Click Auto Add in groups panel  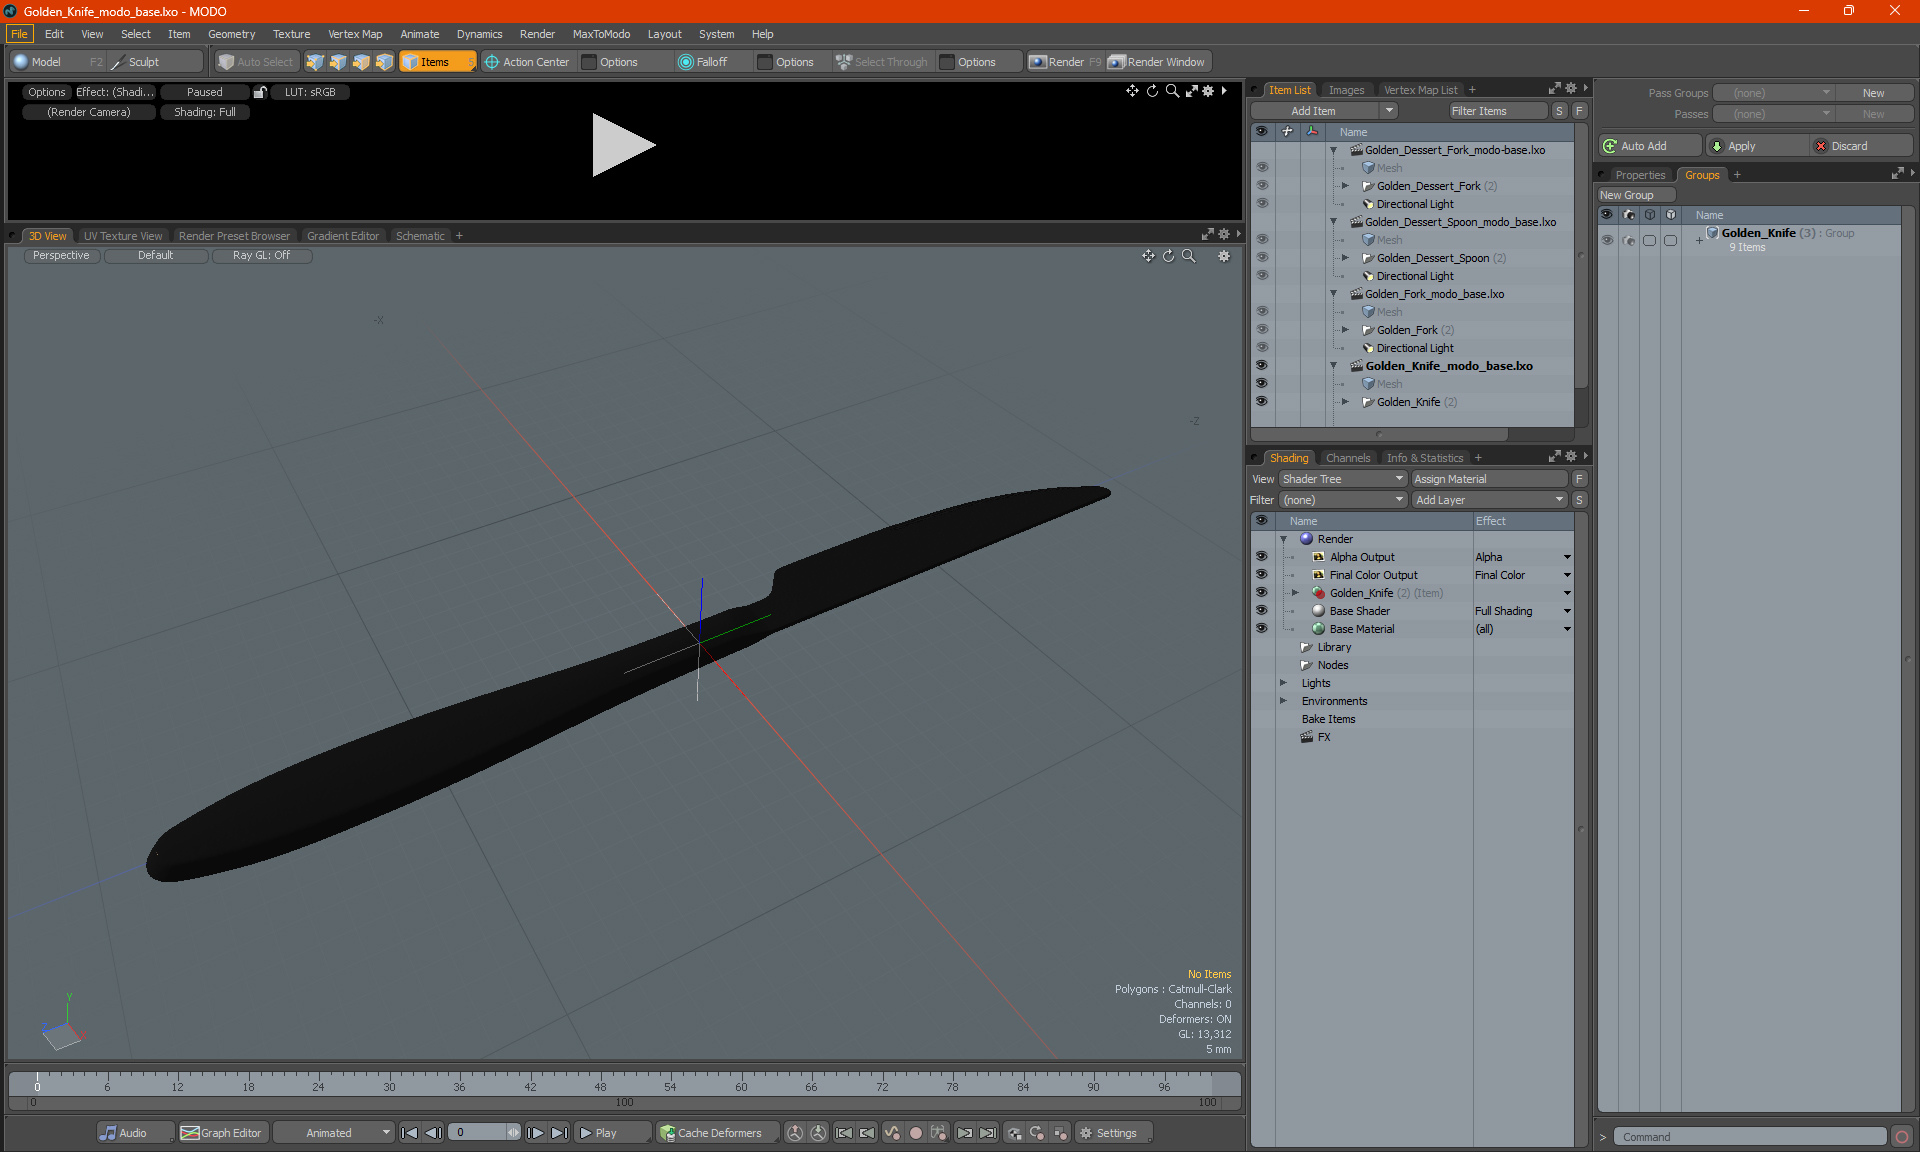coord(1648,146)
